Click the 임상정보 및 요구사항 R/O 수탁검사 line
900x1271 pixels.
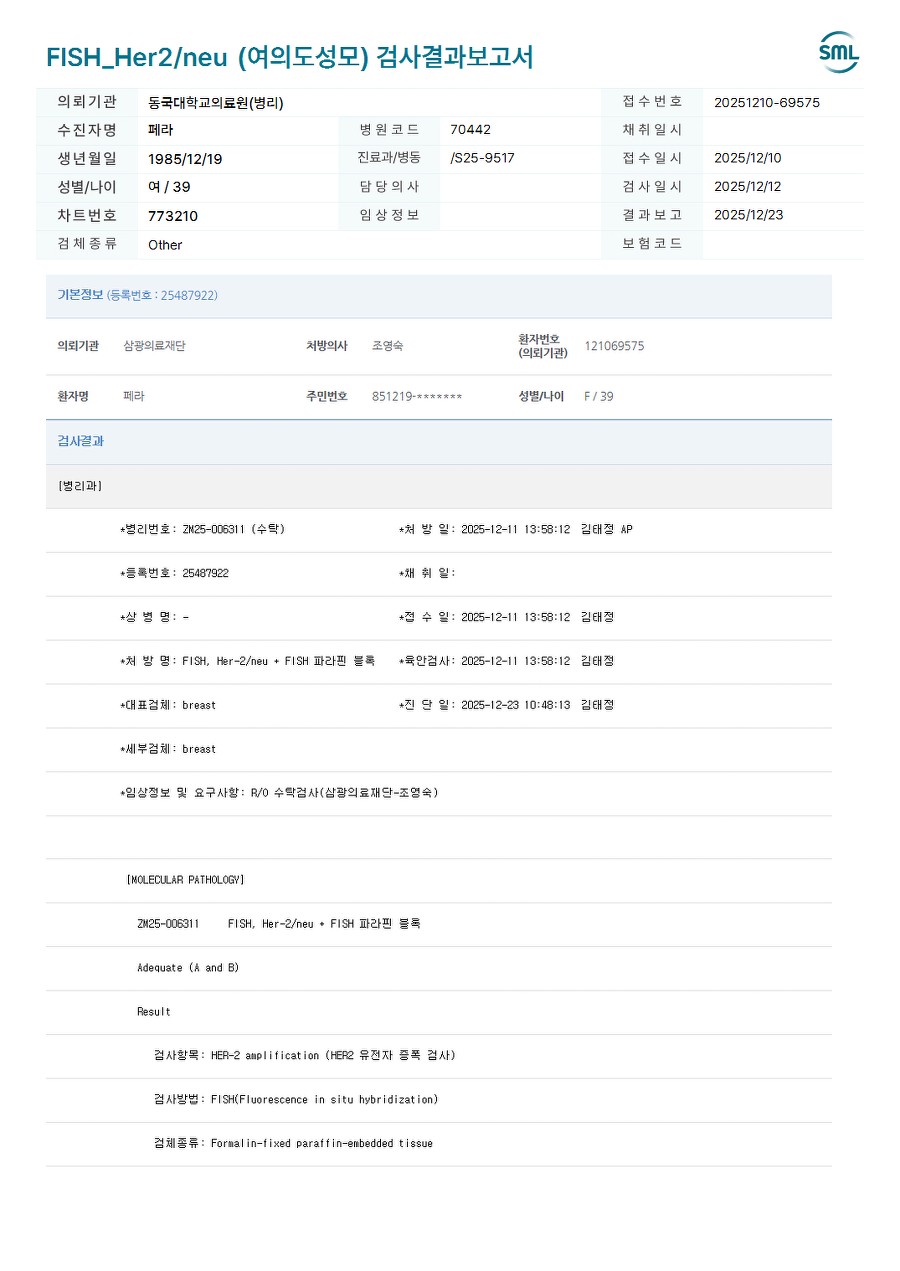(279, 794)
